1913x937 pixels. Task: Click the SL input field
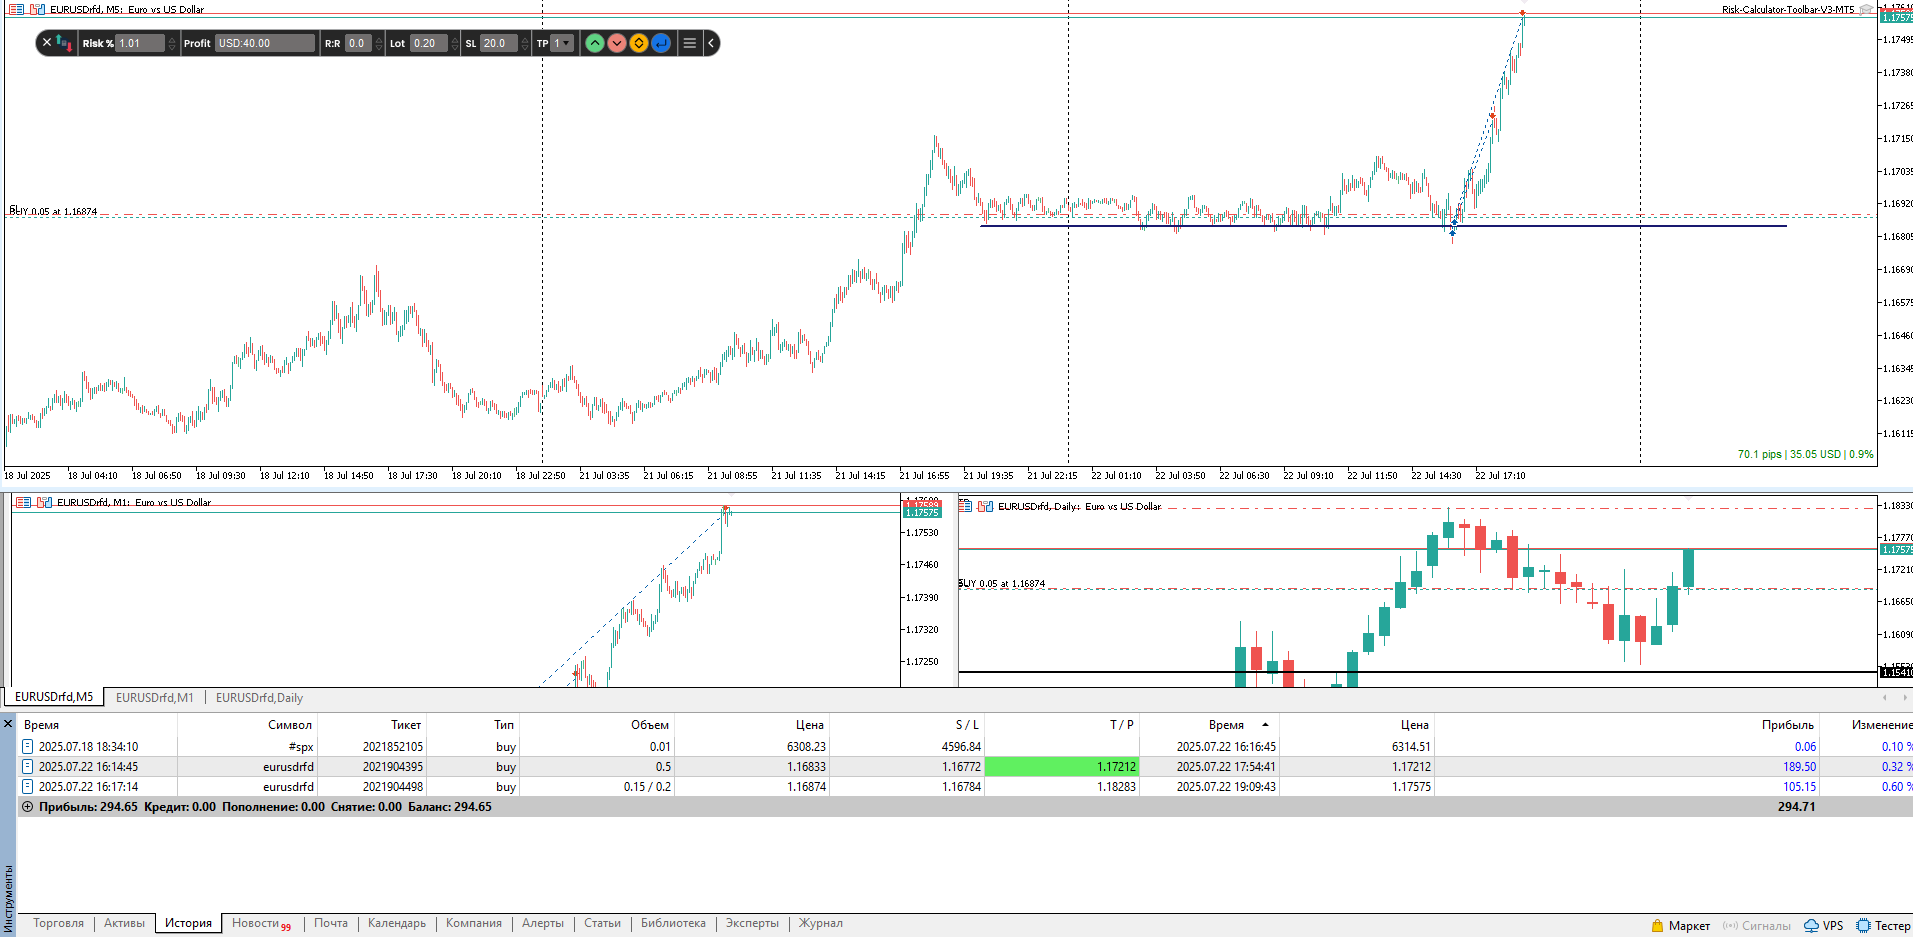click(x=498, y=43)
